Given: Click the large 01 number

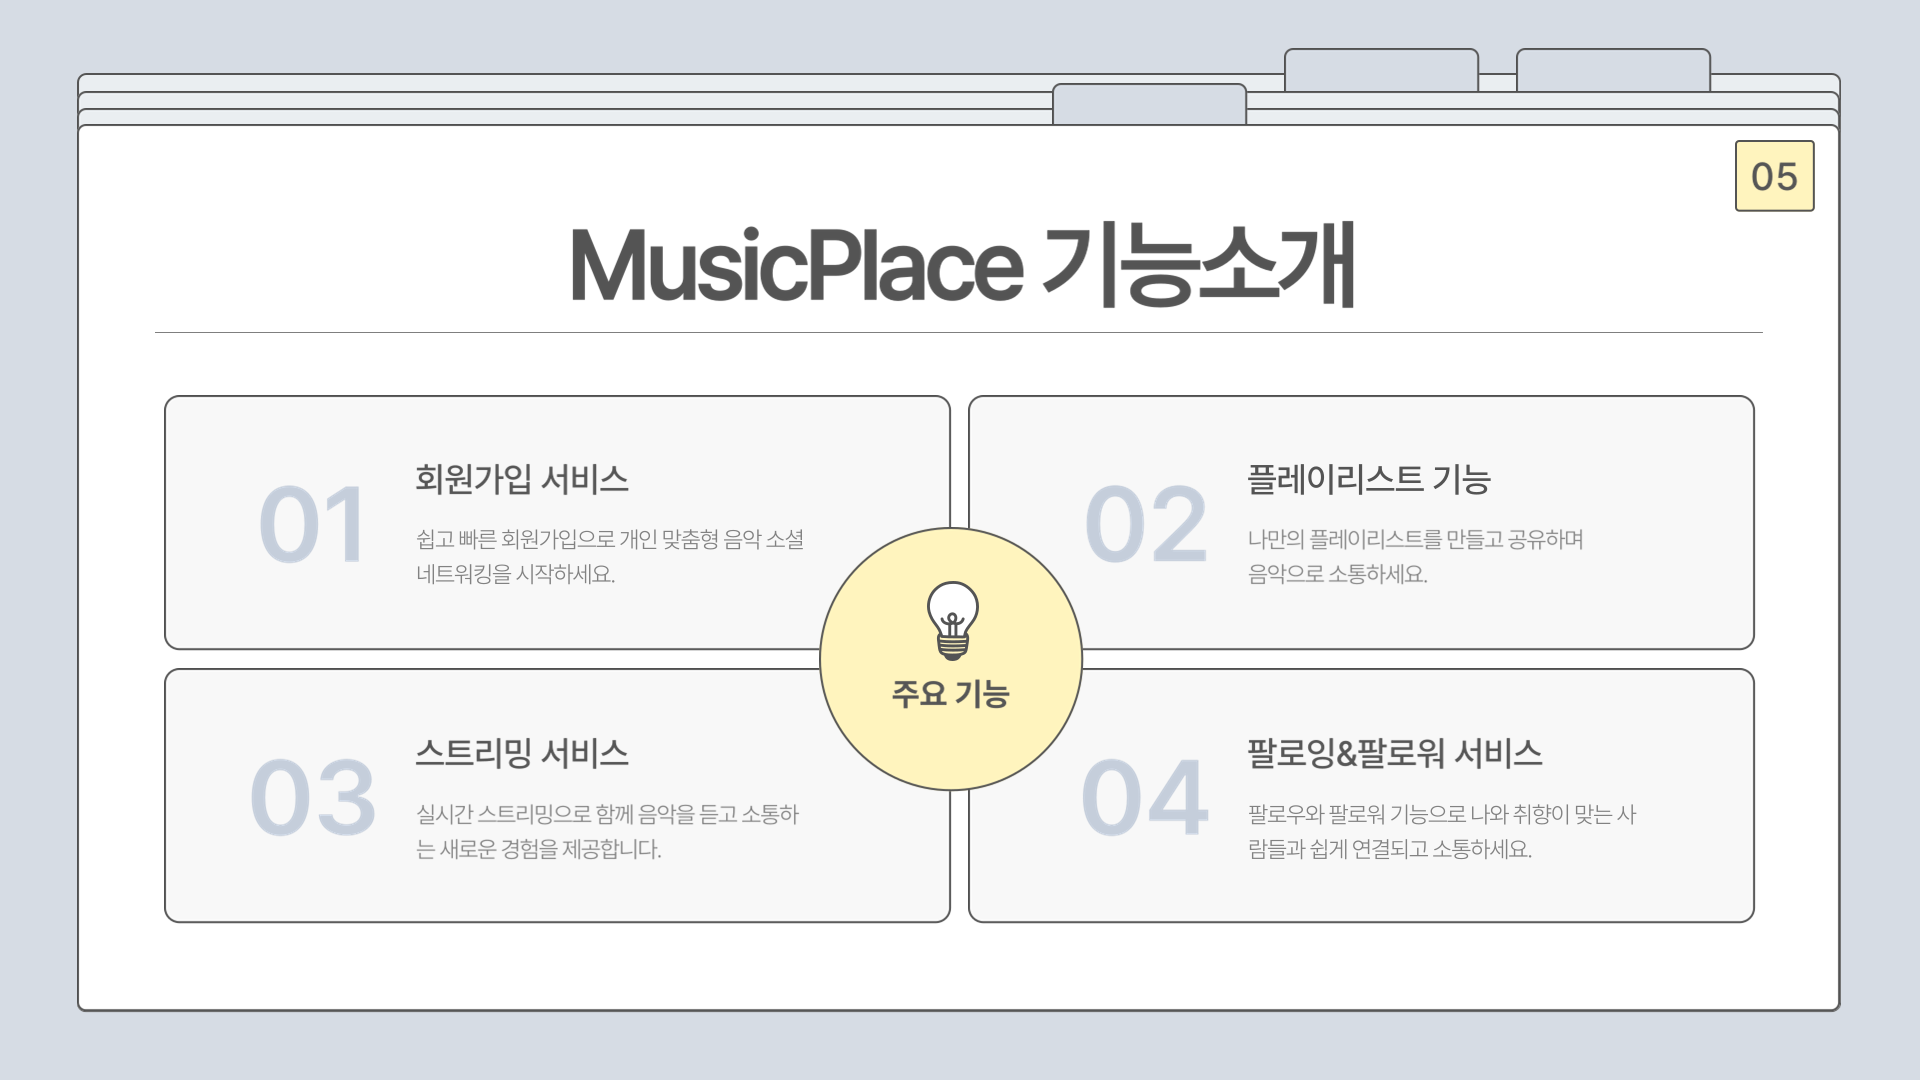Looking at the screenshot, I should (x=312, y=524).
